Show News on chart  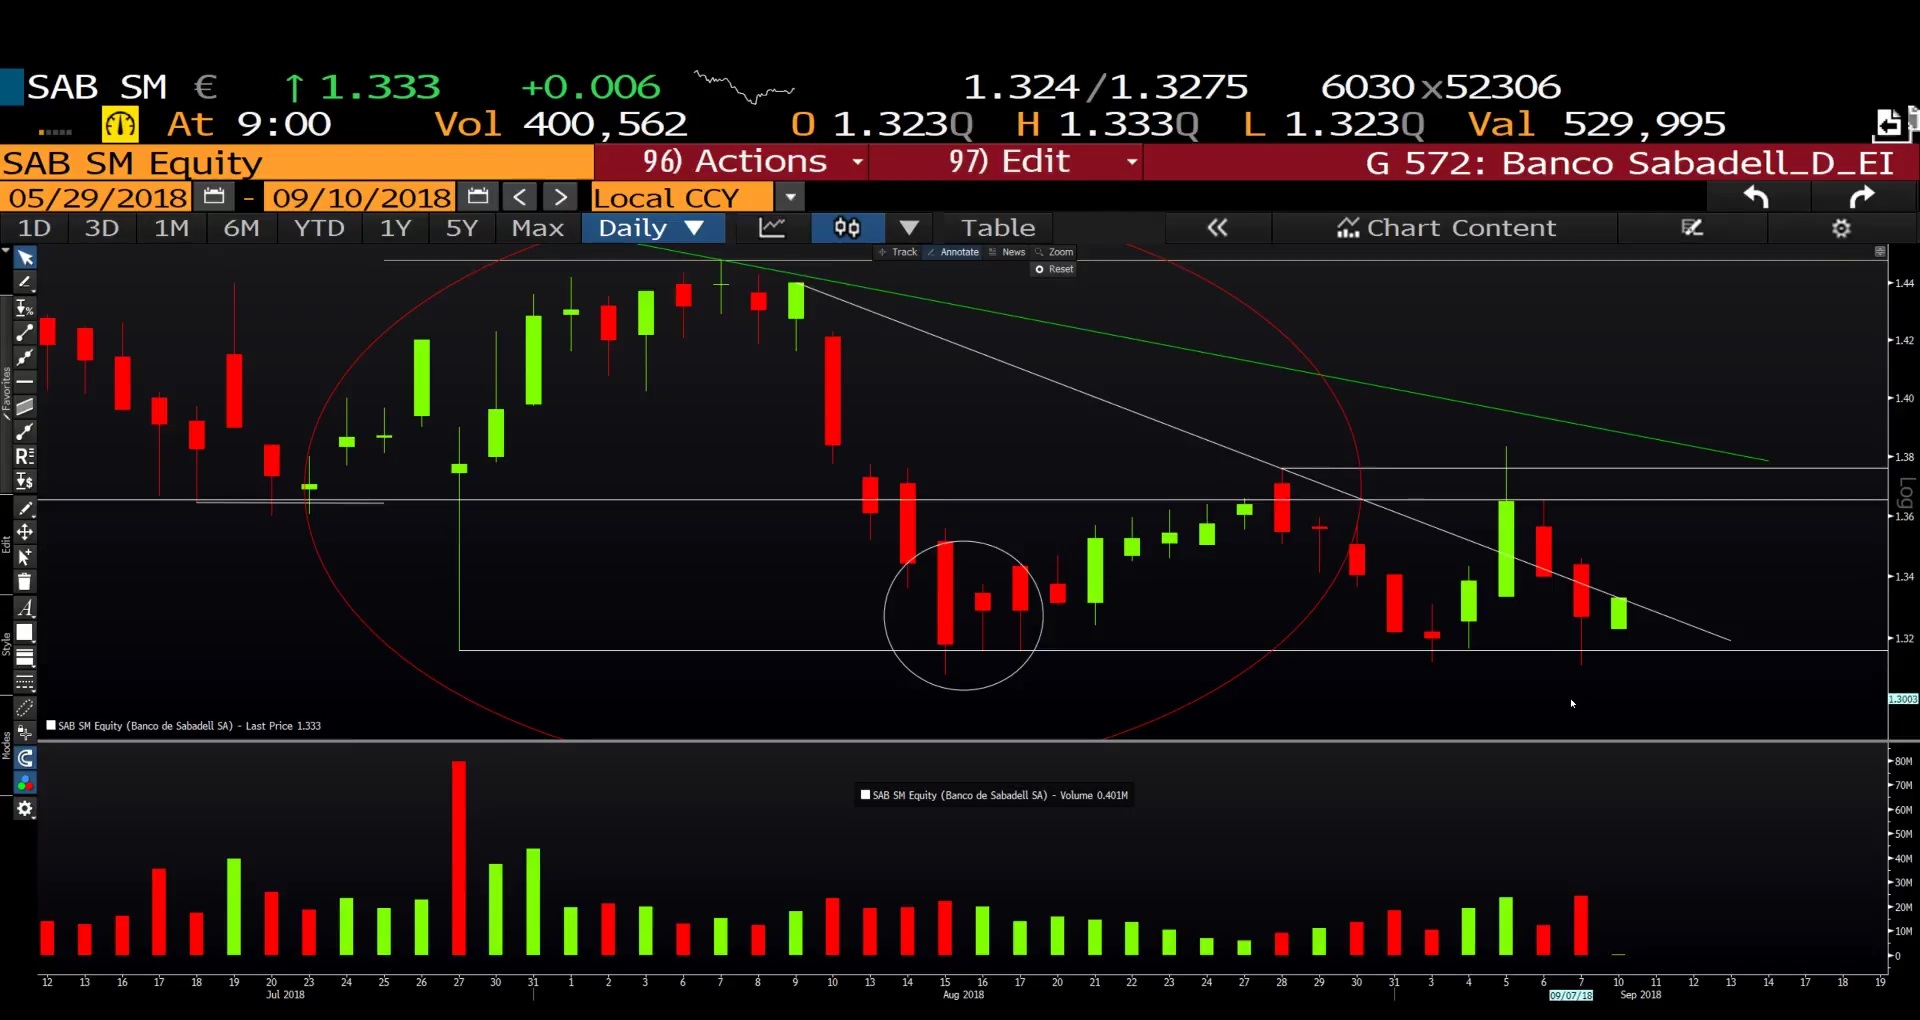[1007, 252]
